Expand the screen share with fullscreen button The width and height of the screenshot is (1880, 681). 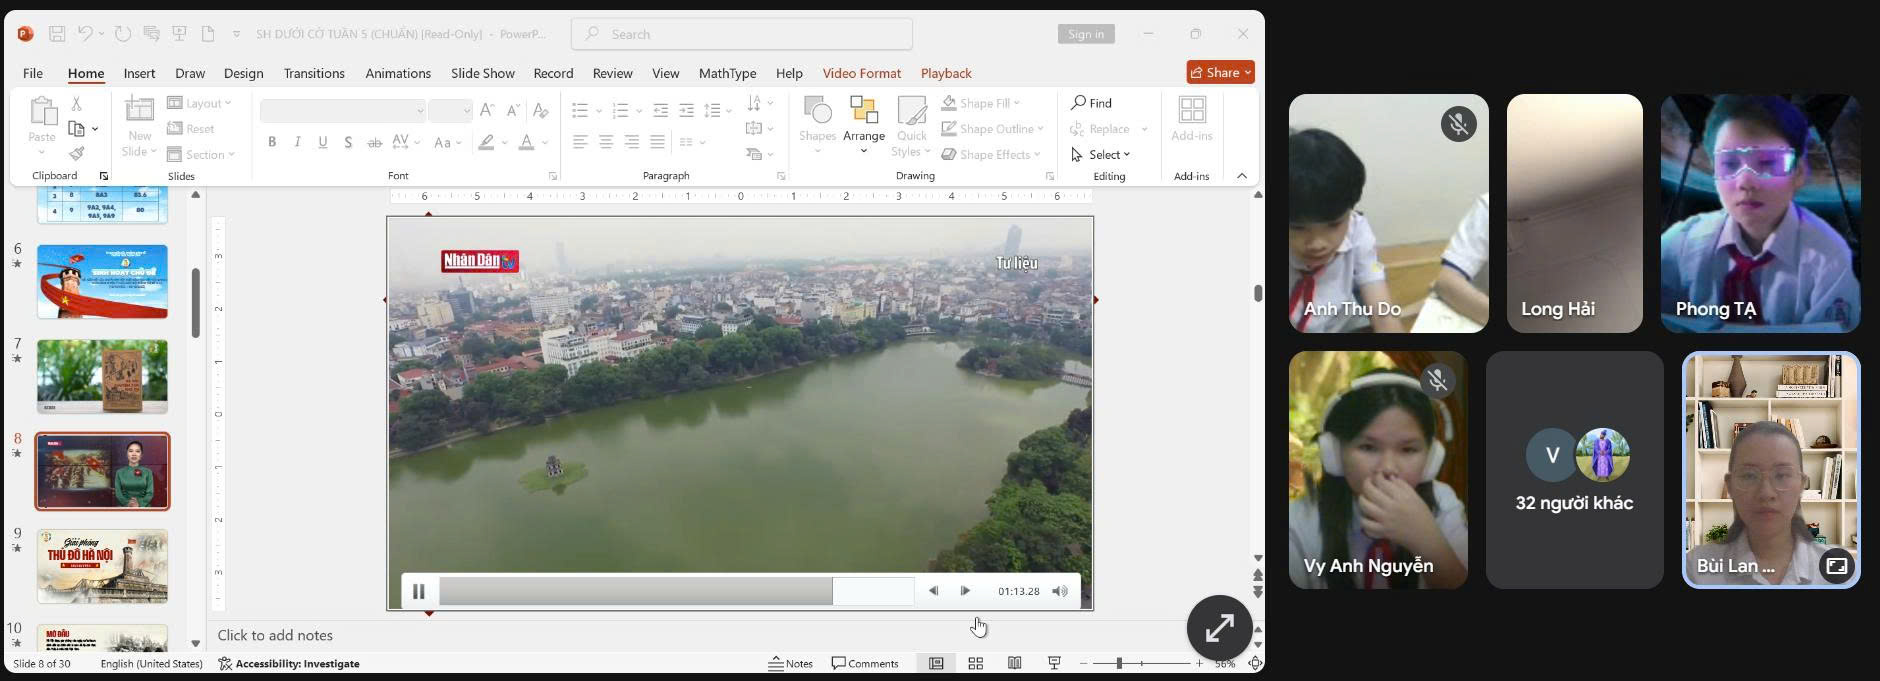click(1219, 627)
